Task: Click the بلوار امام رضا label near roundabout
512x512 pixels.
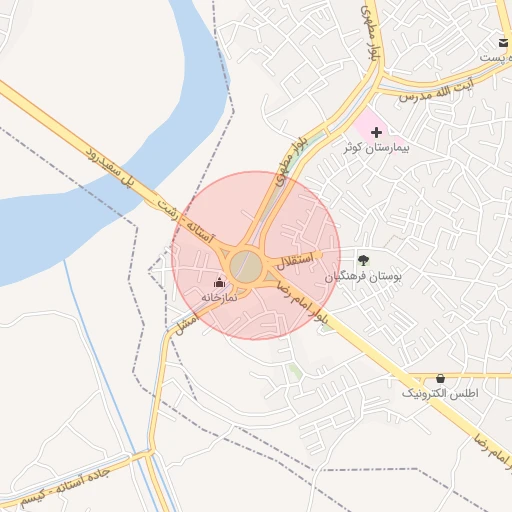Action: [302, 303]
